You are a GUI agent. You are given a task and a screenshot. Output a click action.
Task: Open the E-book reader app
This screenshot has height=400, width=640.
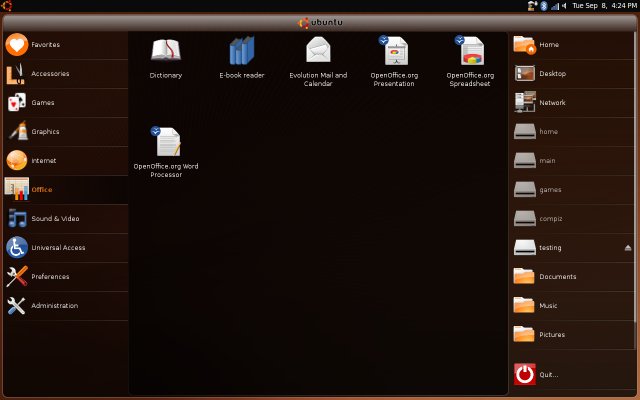[242, 50]
